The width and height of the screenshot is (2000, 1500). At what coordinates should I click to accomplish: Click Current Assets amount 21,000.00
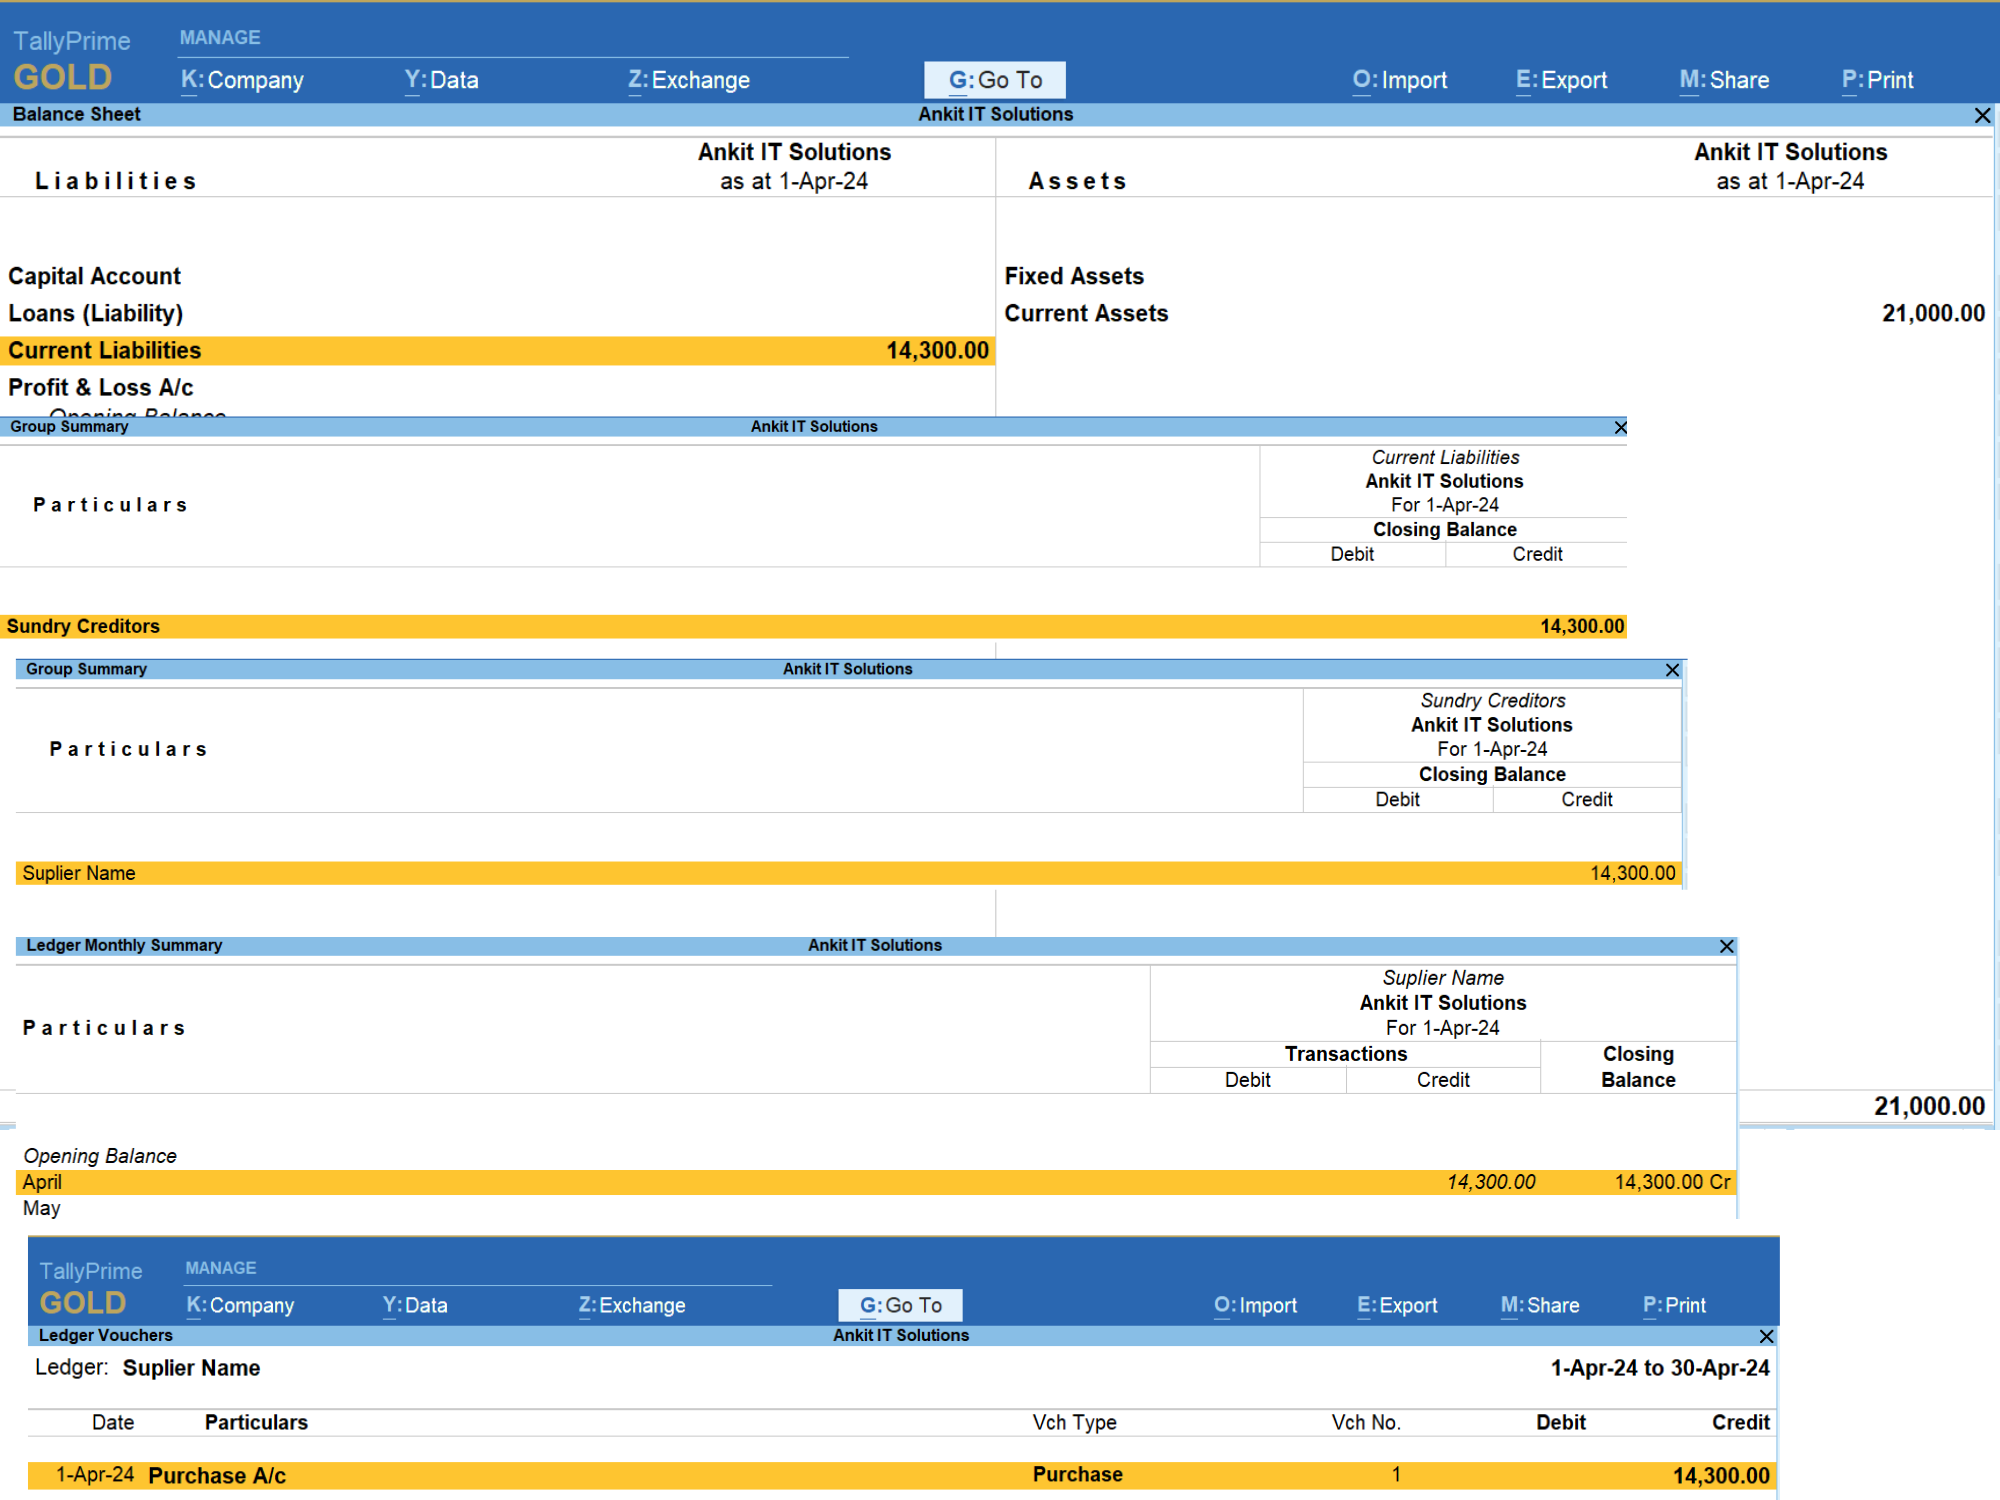1933,313
